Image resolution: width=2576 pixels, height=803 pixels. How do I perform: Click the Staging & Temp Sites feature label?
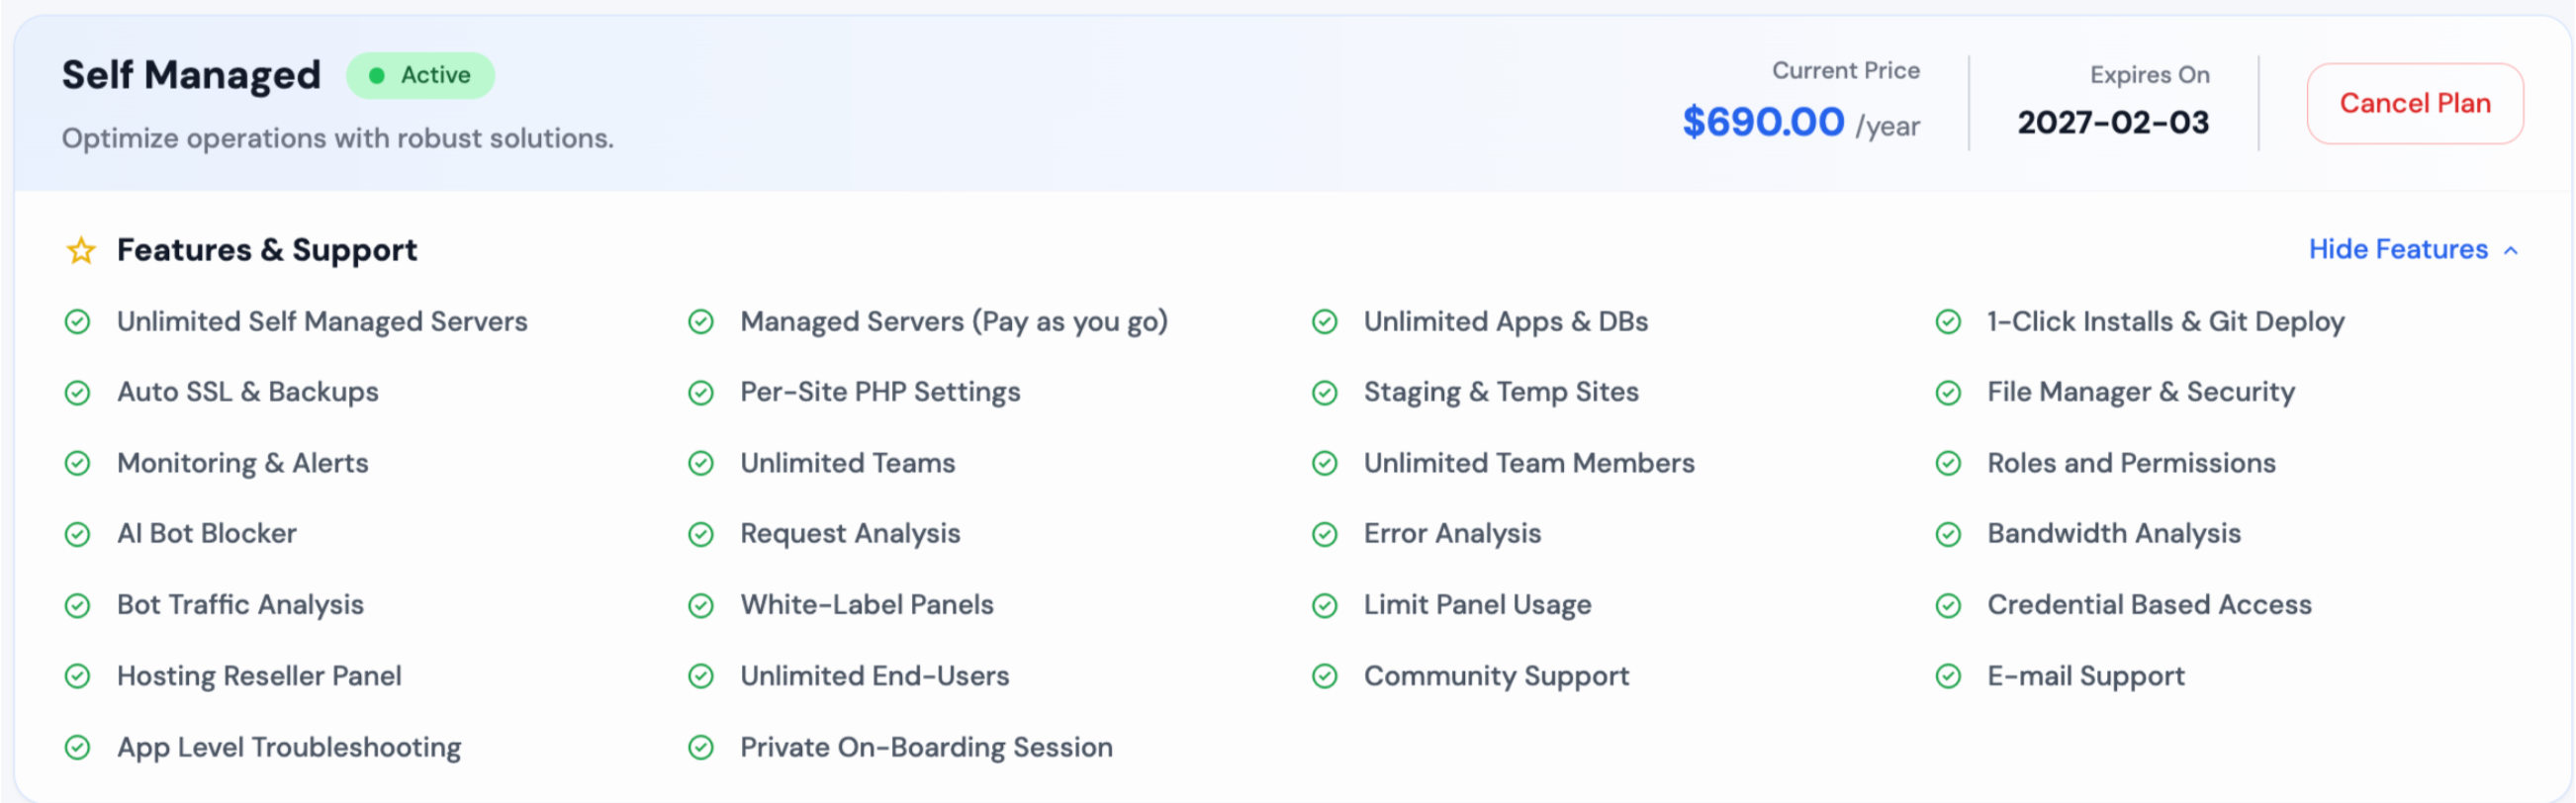[x=1500, y=392]
